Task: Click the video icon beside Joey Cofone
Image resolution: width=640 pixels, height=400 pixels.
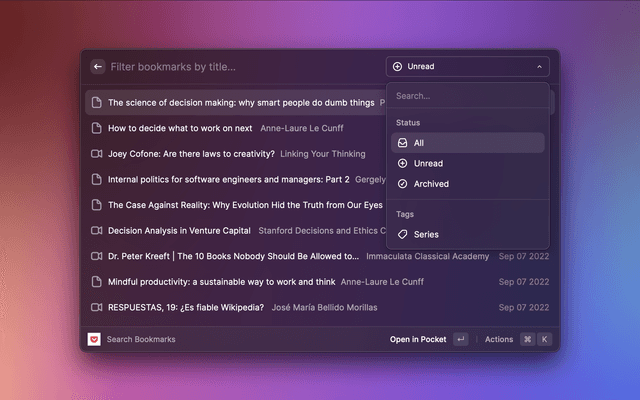Action: pos(97,154)
